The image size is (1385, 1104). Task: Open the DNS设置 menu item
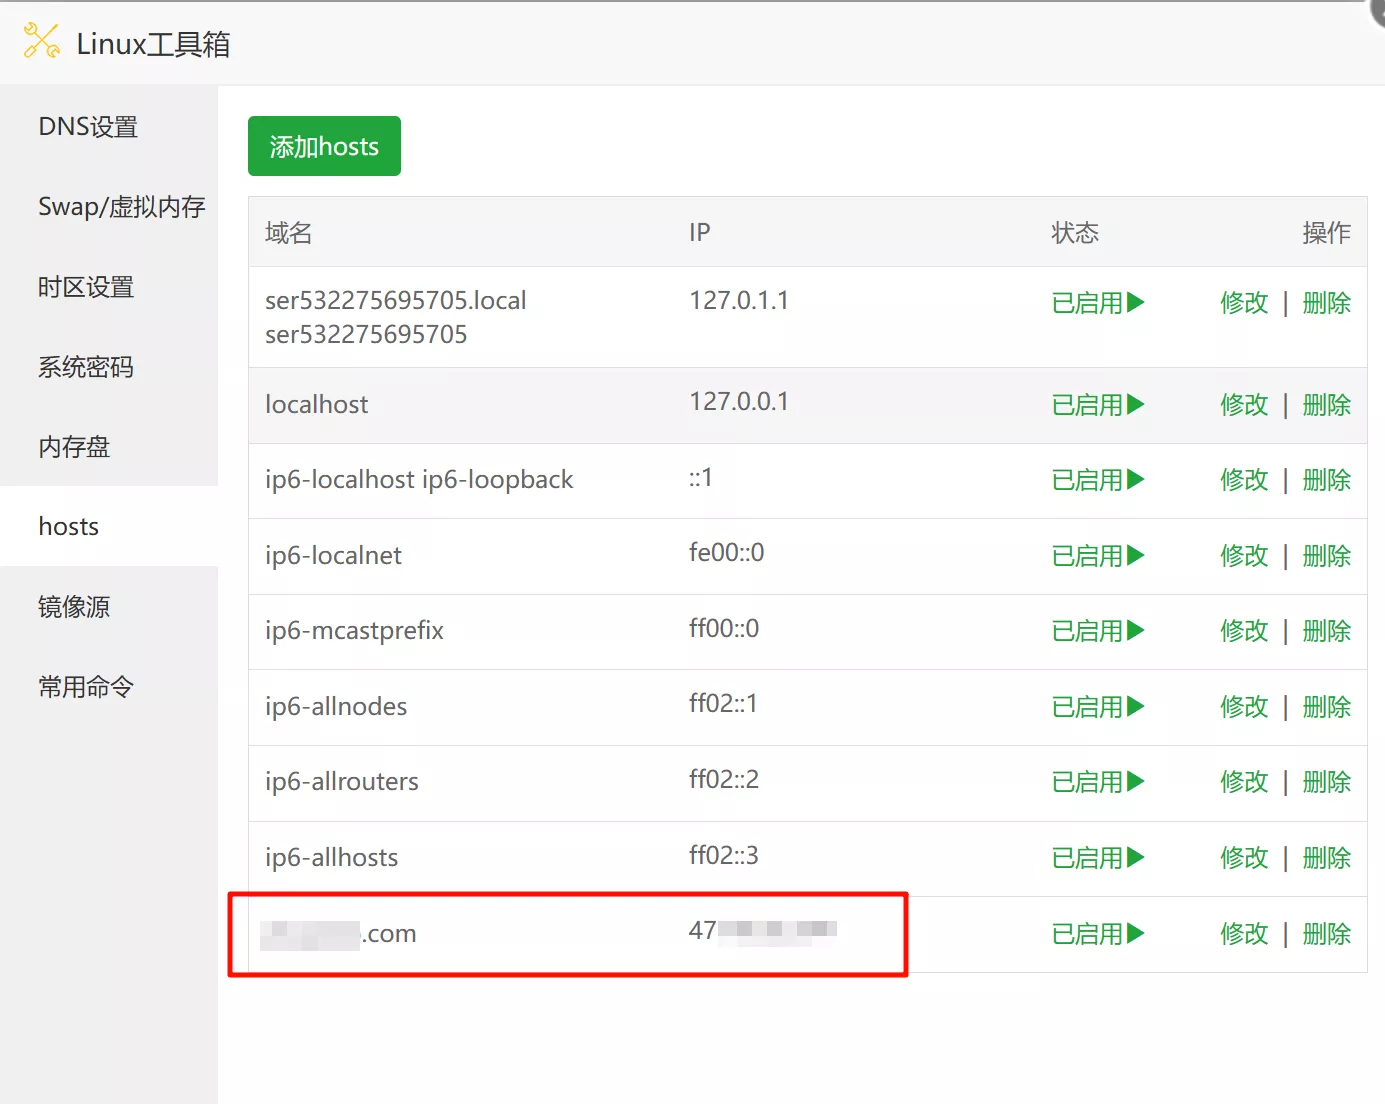[x=88, y=127]
